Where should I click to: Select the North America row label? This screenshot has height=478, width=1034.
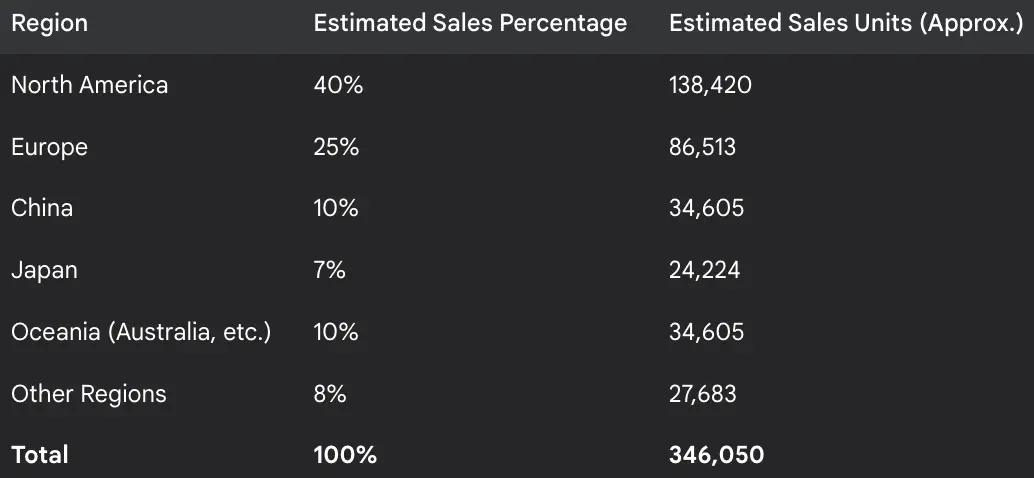[x=89, y=85]
